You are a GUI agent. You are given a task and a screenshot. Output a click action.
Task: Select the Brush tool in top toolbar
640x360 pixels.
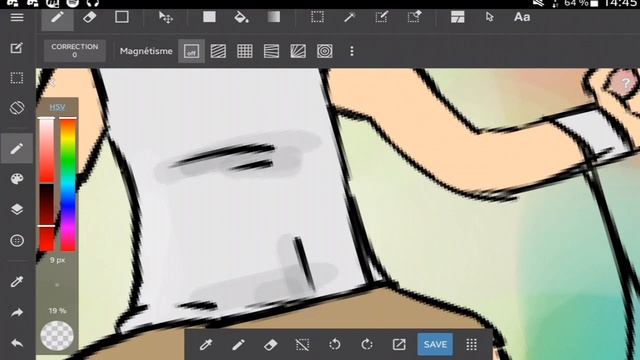(58, 18)
